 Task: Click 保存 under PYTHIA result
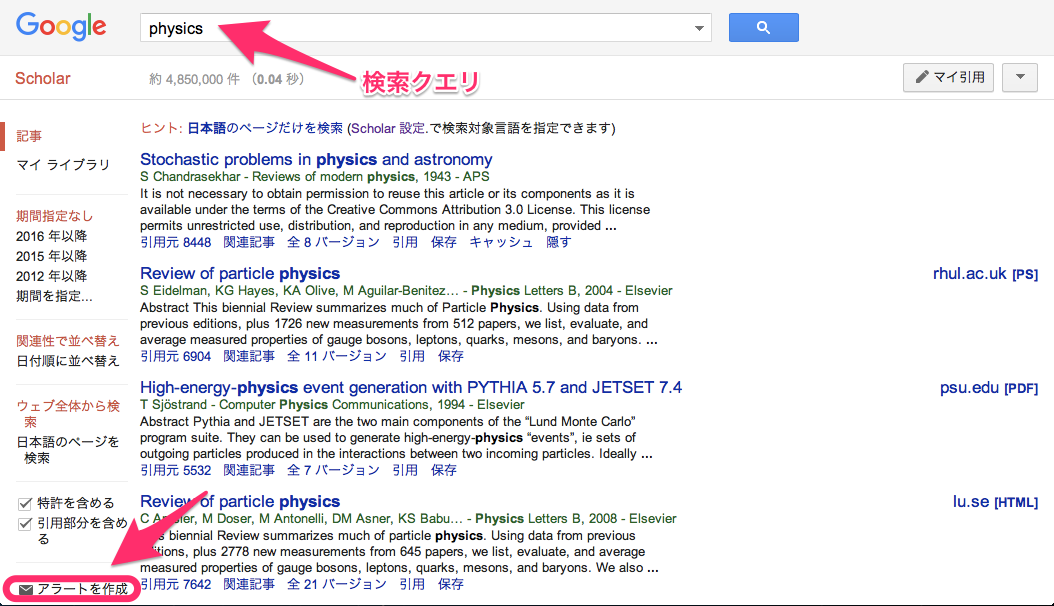pos(444,470)
